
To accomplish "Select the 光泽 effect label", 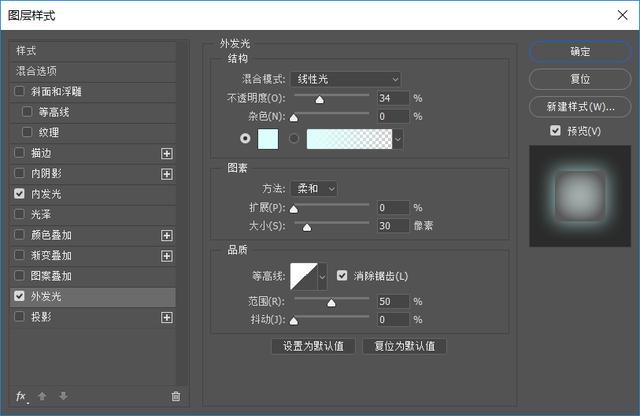I will 41,214.
